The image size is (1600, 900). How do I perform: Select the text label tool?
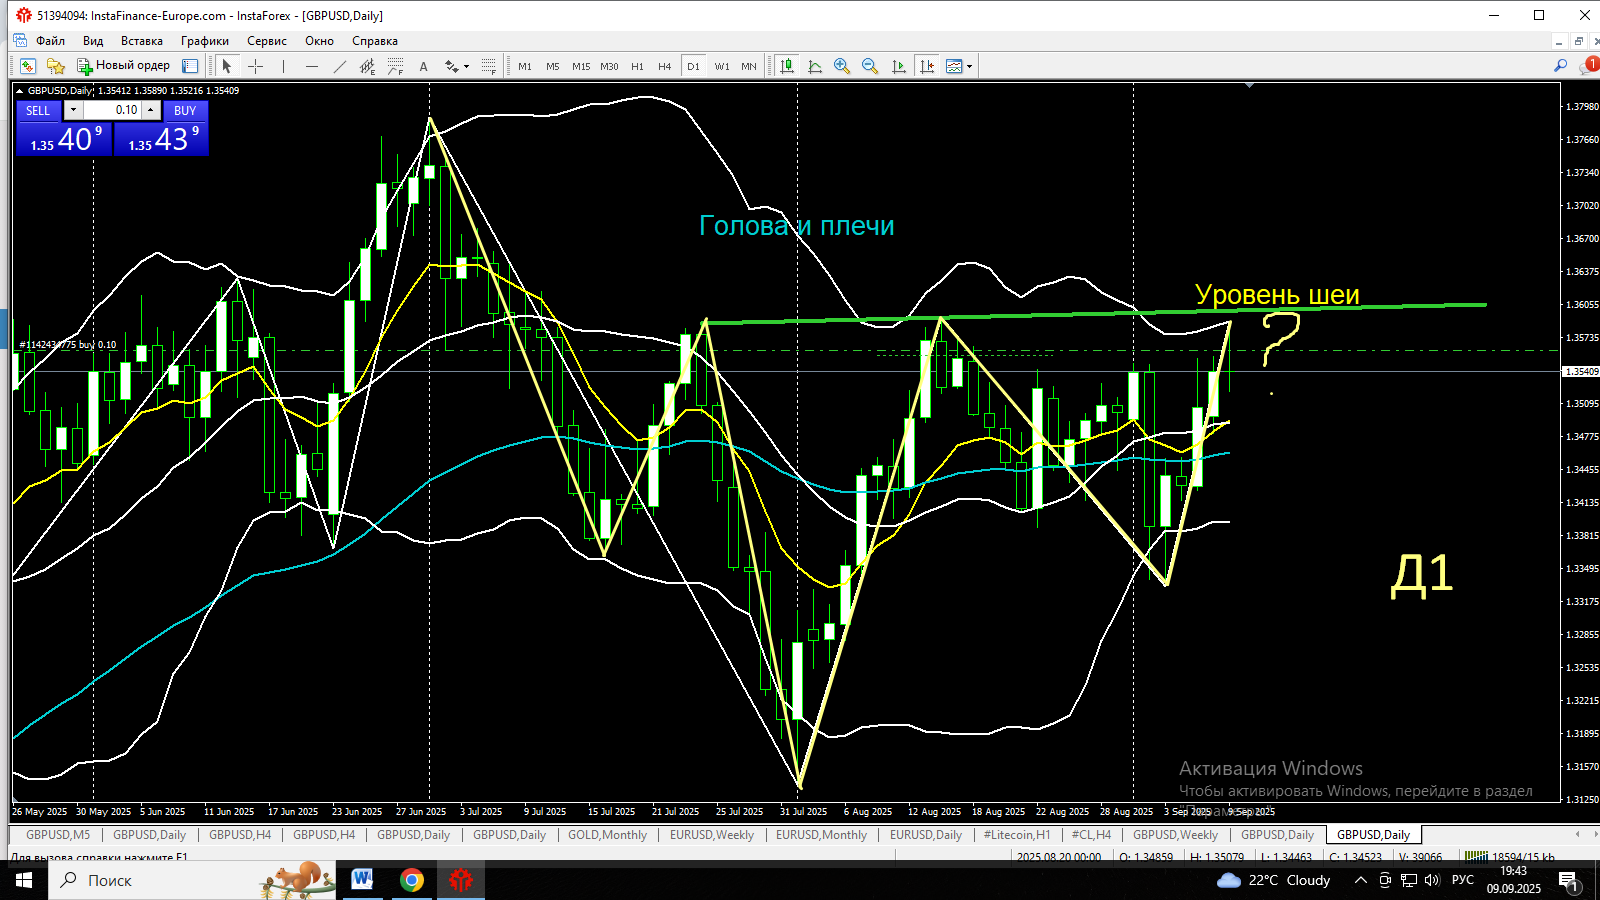click(423, 66)
